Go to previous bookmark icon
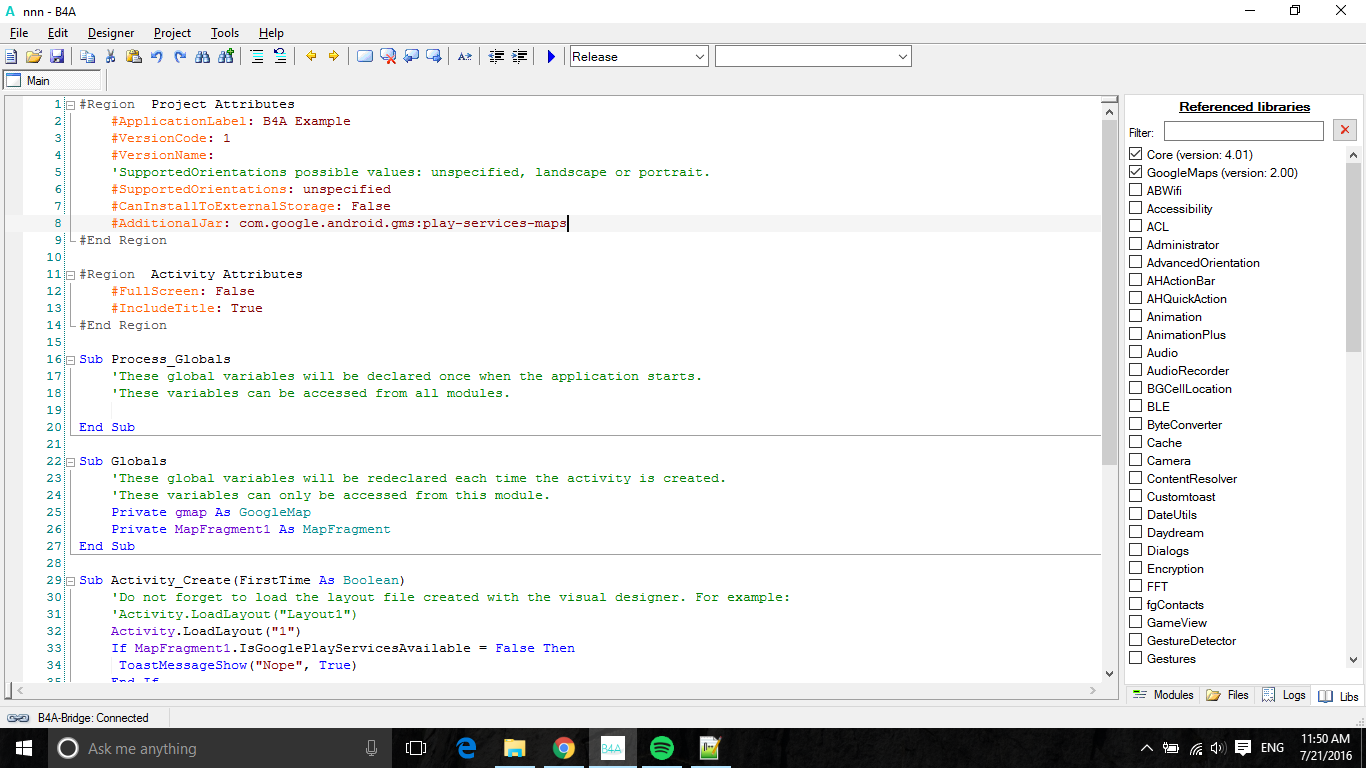1366x768 pixels. [x=411, y=57]
